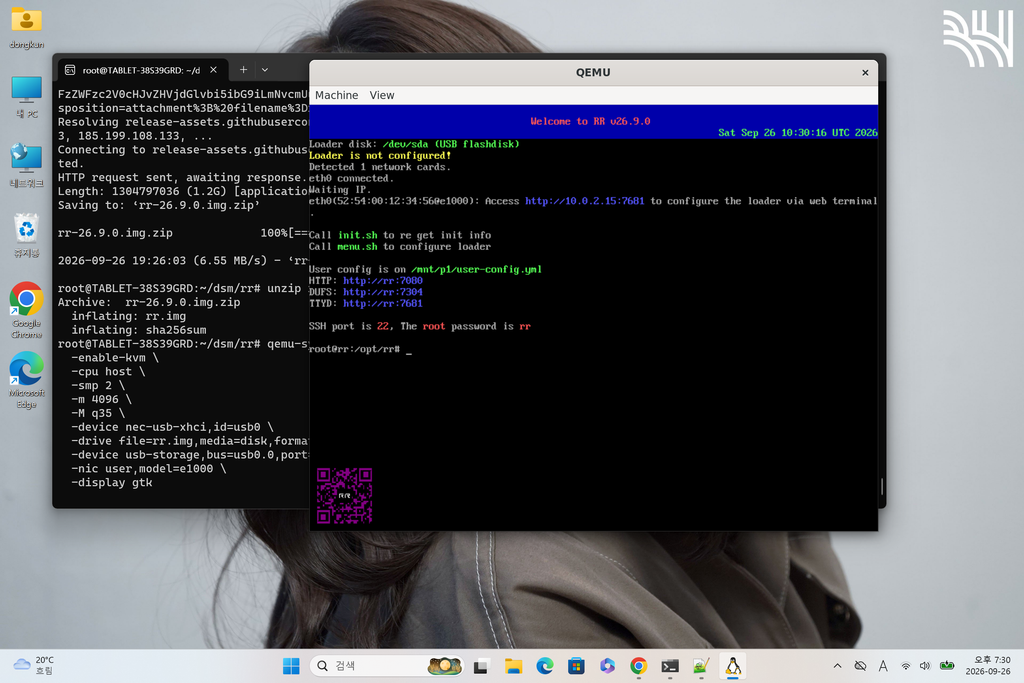The image size is (1024, 683).
Task: Open the Machine menu in QEMU
Action: tap(336, 95)
